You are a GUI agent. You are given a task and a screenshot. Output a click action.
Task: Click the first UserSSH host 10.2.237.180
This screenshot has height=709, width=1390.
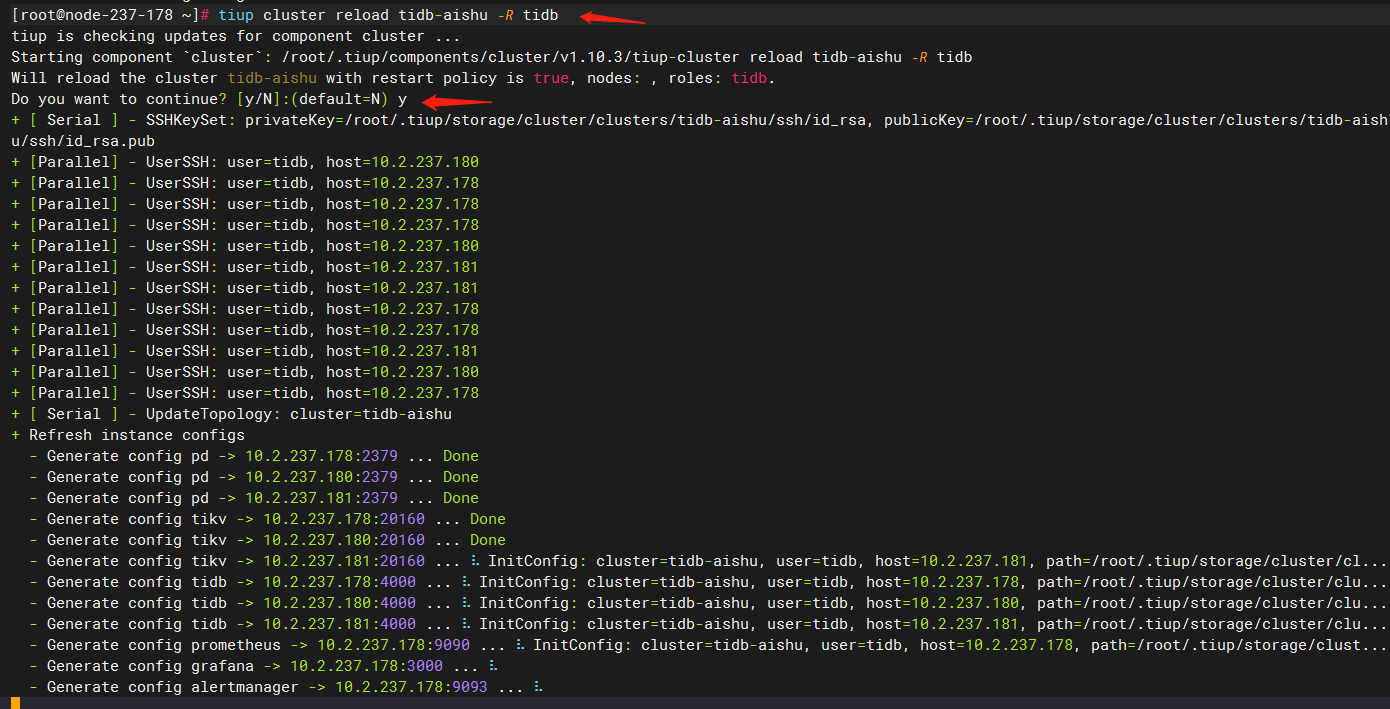point(425,162)
